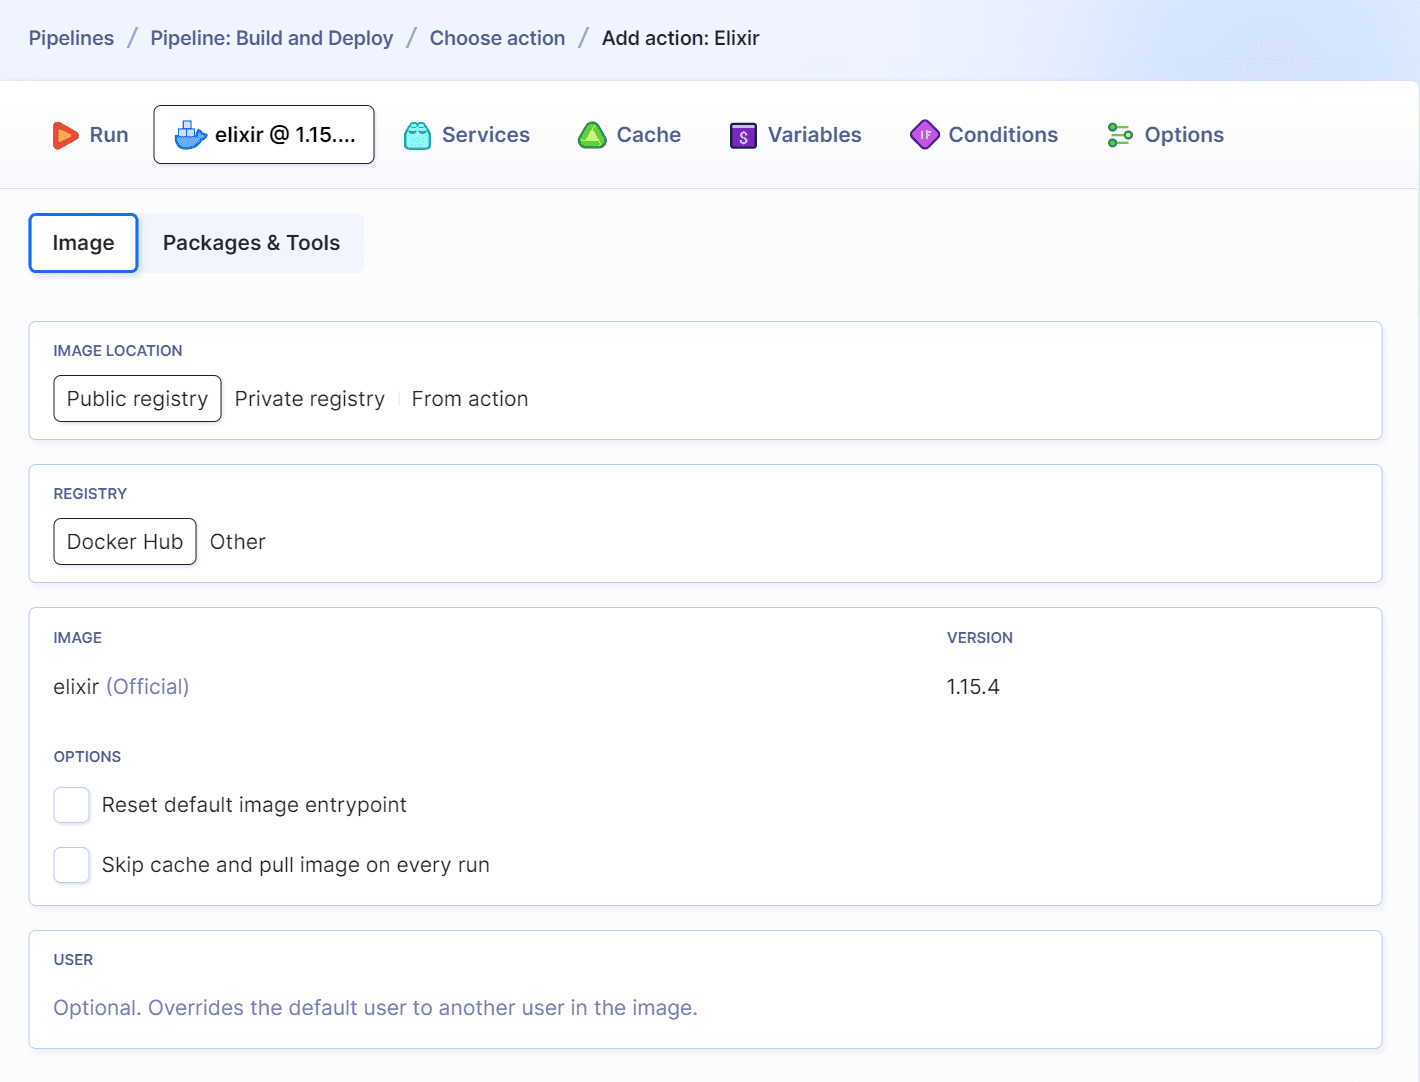Open the elixir @ 1.15 action settings

pyautogui.click(x=263, y=134)
